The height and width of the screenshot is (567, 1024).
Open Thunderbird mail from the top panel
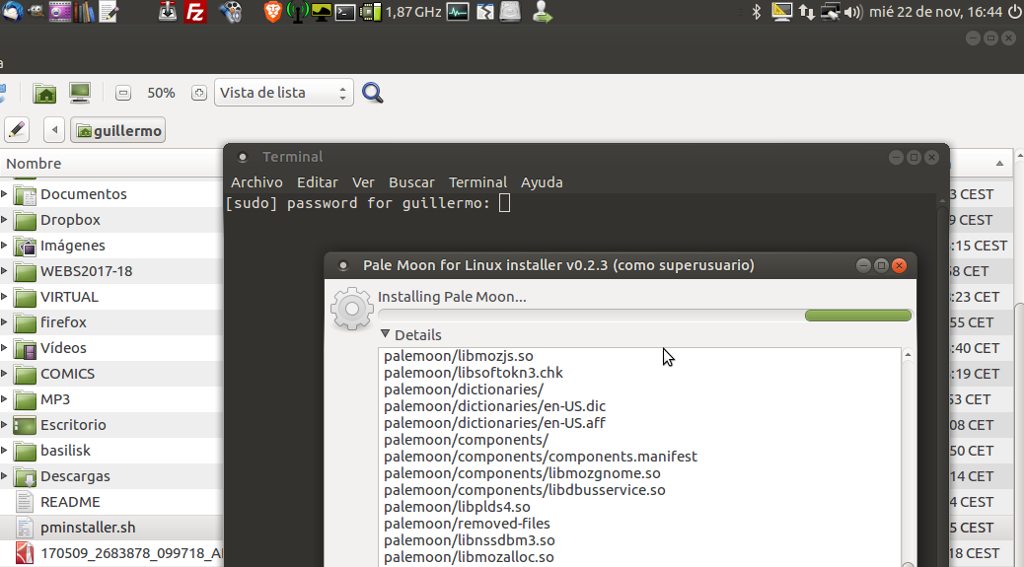tap(12, 12)
